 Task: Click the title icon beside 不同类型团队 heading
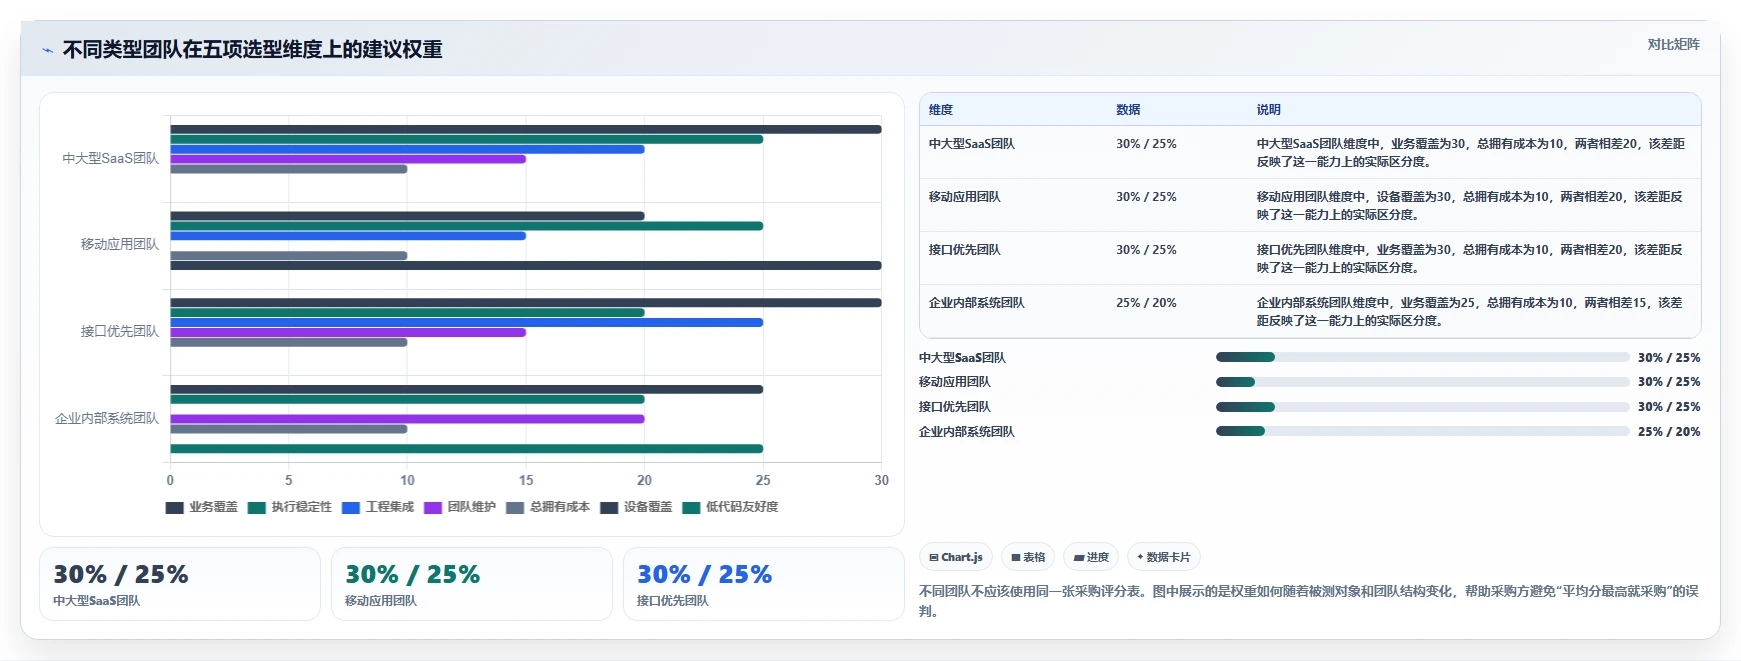[x=47, y=50]
